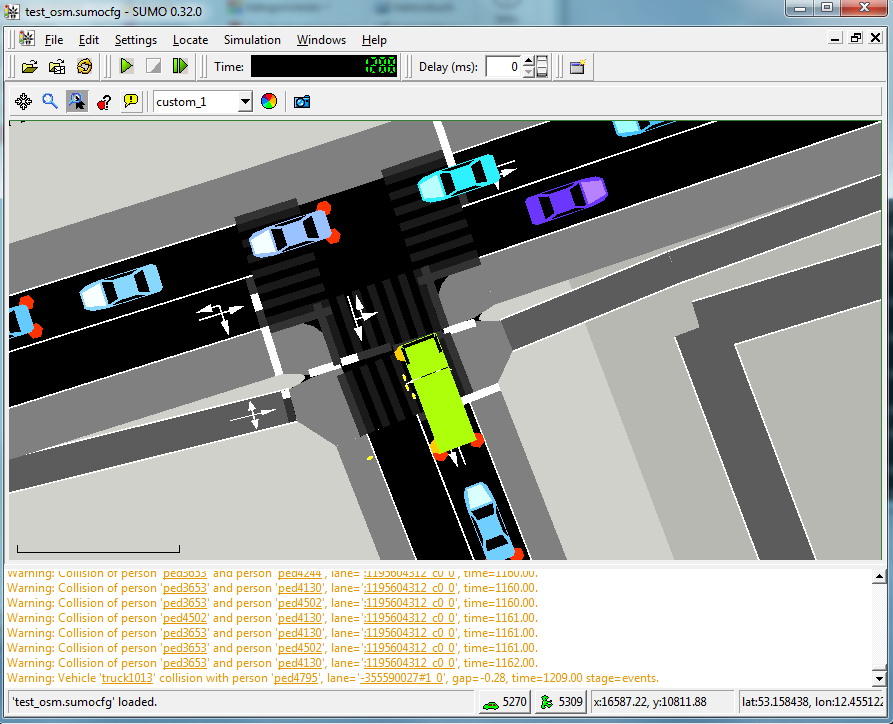Open a simulation configuration file

pos(30,66)
